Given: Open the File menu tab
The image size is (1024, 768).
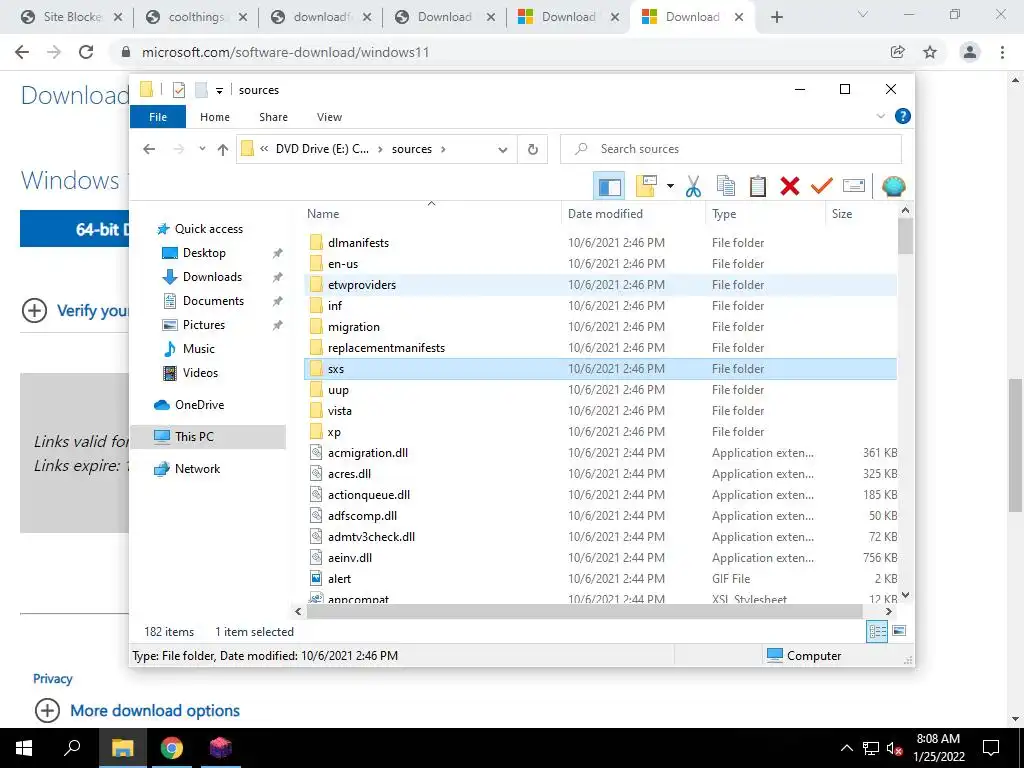Looking at the screenshot, I should [158, 117].
